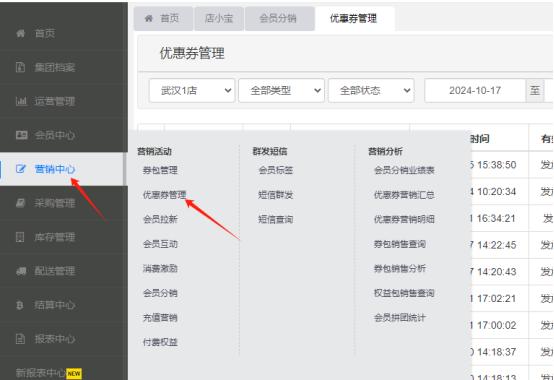
Task: Open the 短信群发 link
Action: pos(276,195)
